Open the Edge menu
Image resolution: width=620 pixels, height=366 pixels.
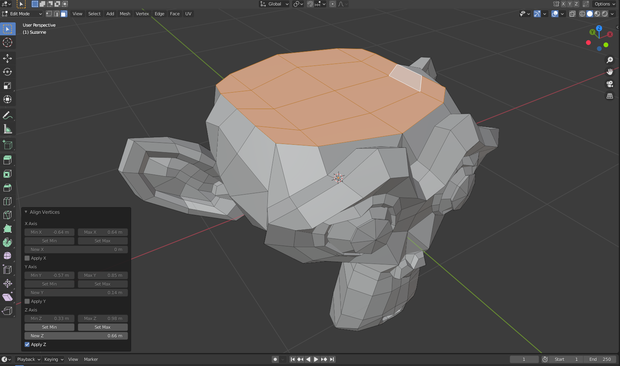(x=159, y=14)
